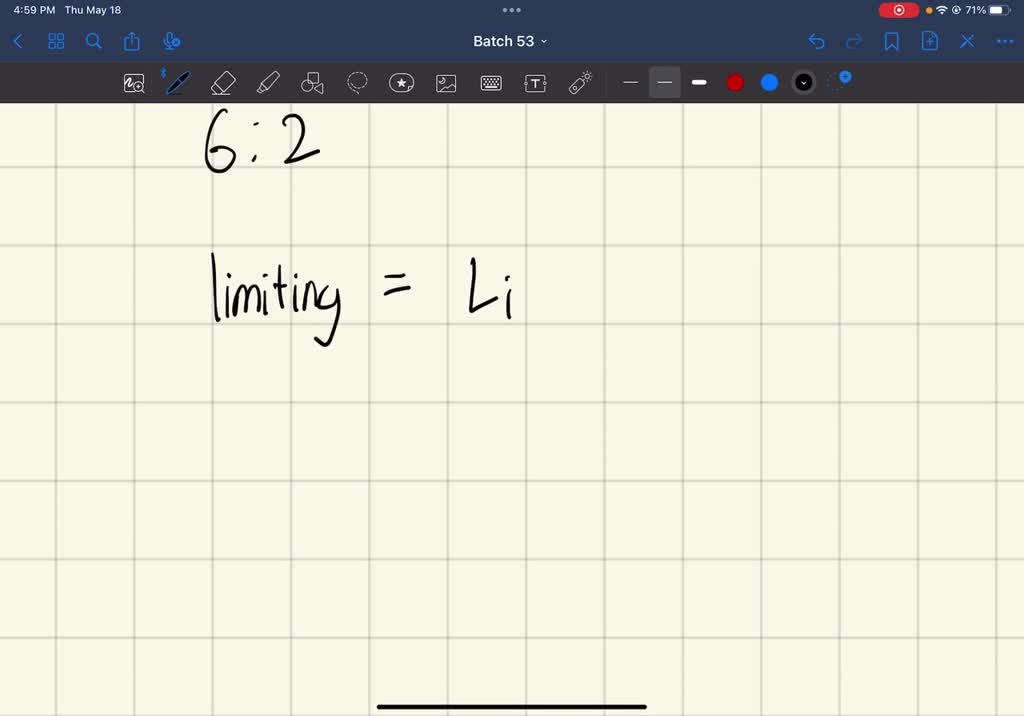Toggle the microphone audio recording
Image resolution: width=1024 pixels, height=716 pixels.
[171, 41]
